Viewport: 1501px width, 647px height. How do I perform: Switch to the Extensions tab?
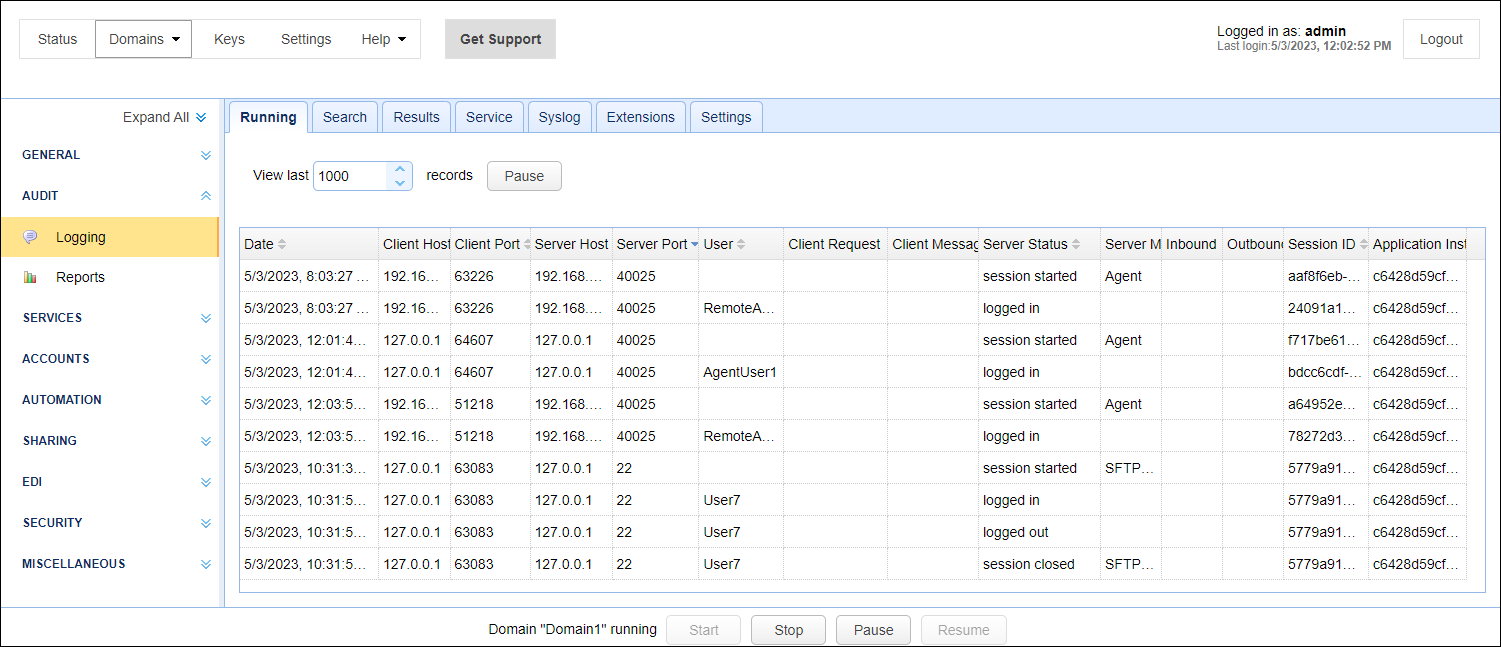tap(641, 117)
